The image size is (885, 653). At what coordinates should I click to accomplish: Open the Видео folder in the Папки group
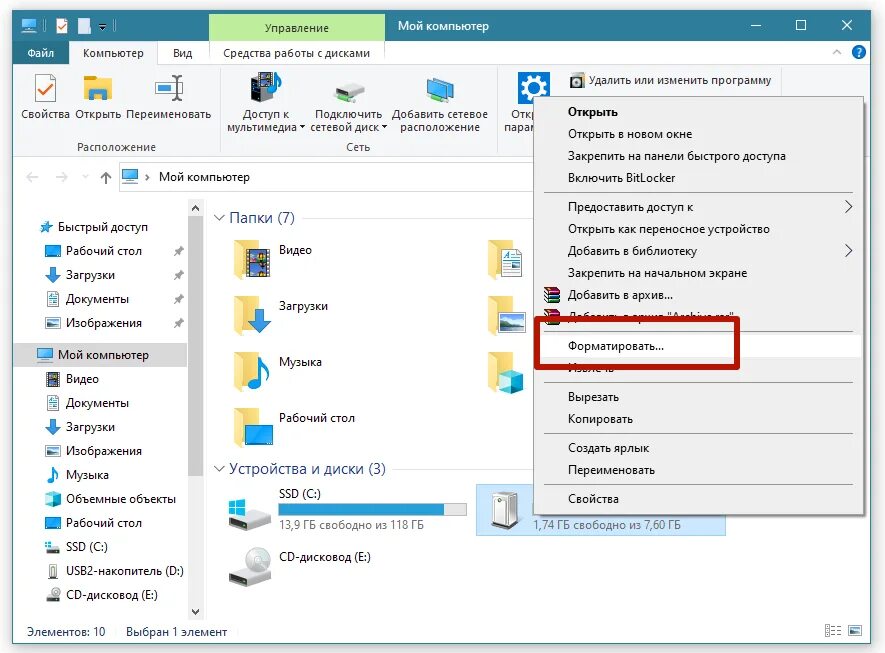click(253, 259)
